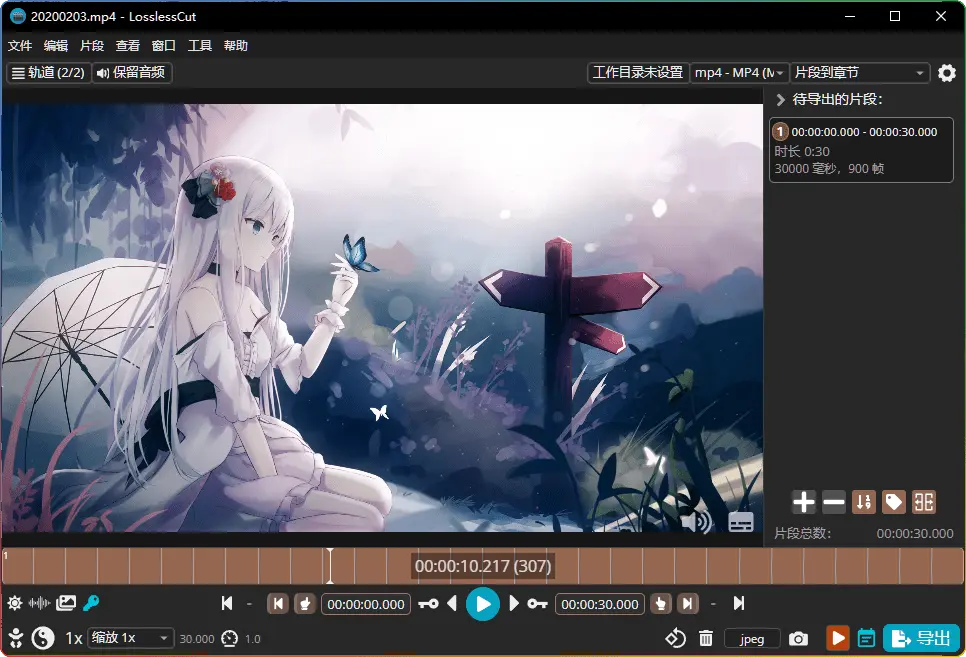Screen dimensions: 966x657
Task: Set cut end at the current position
Action: pos(661,603)
